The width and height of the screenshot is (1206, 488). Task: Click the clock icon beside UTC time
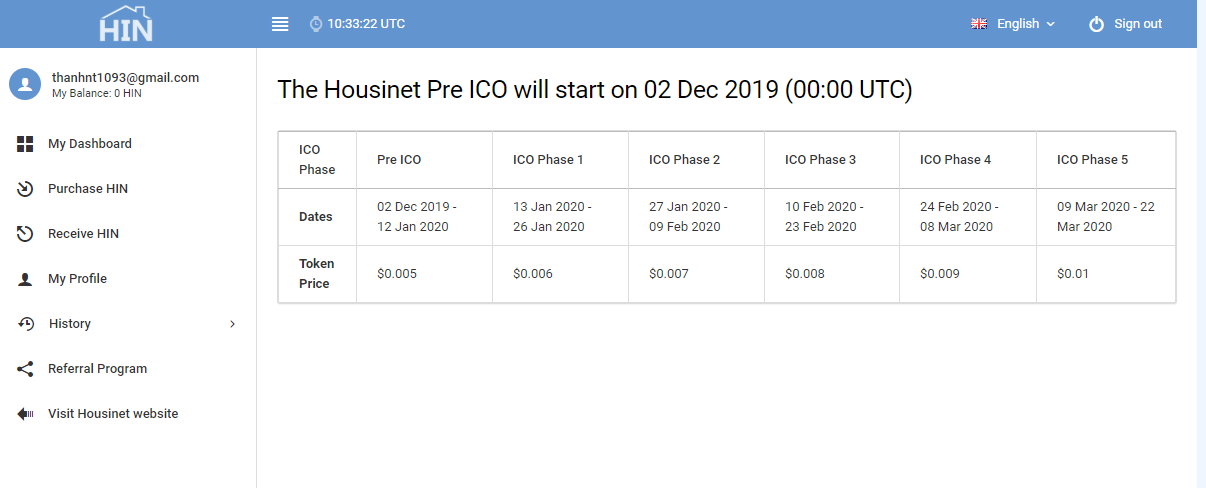(x=316, y=24)
